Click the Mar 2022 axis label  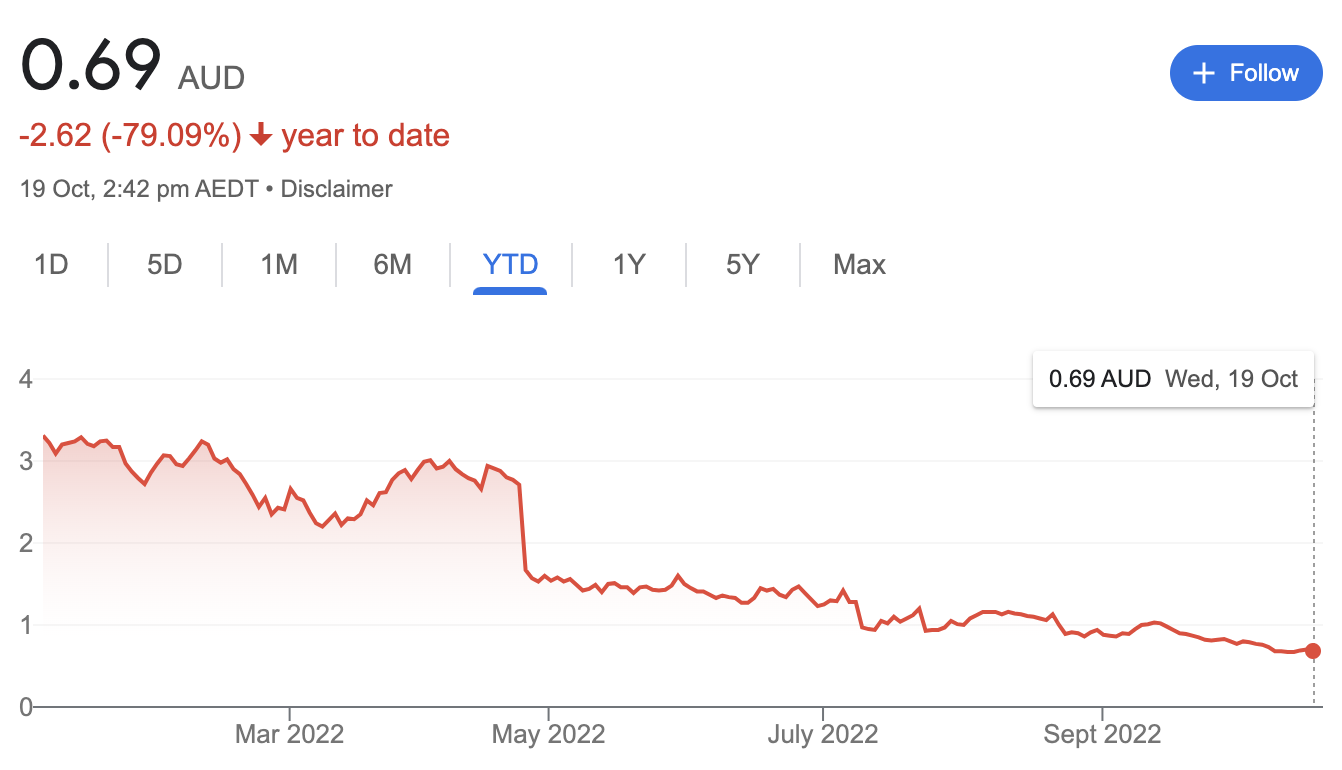pos(289,735)
